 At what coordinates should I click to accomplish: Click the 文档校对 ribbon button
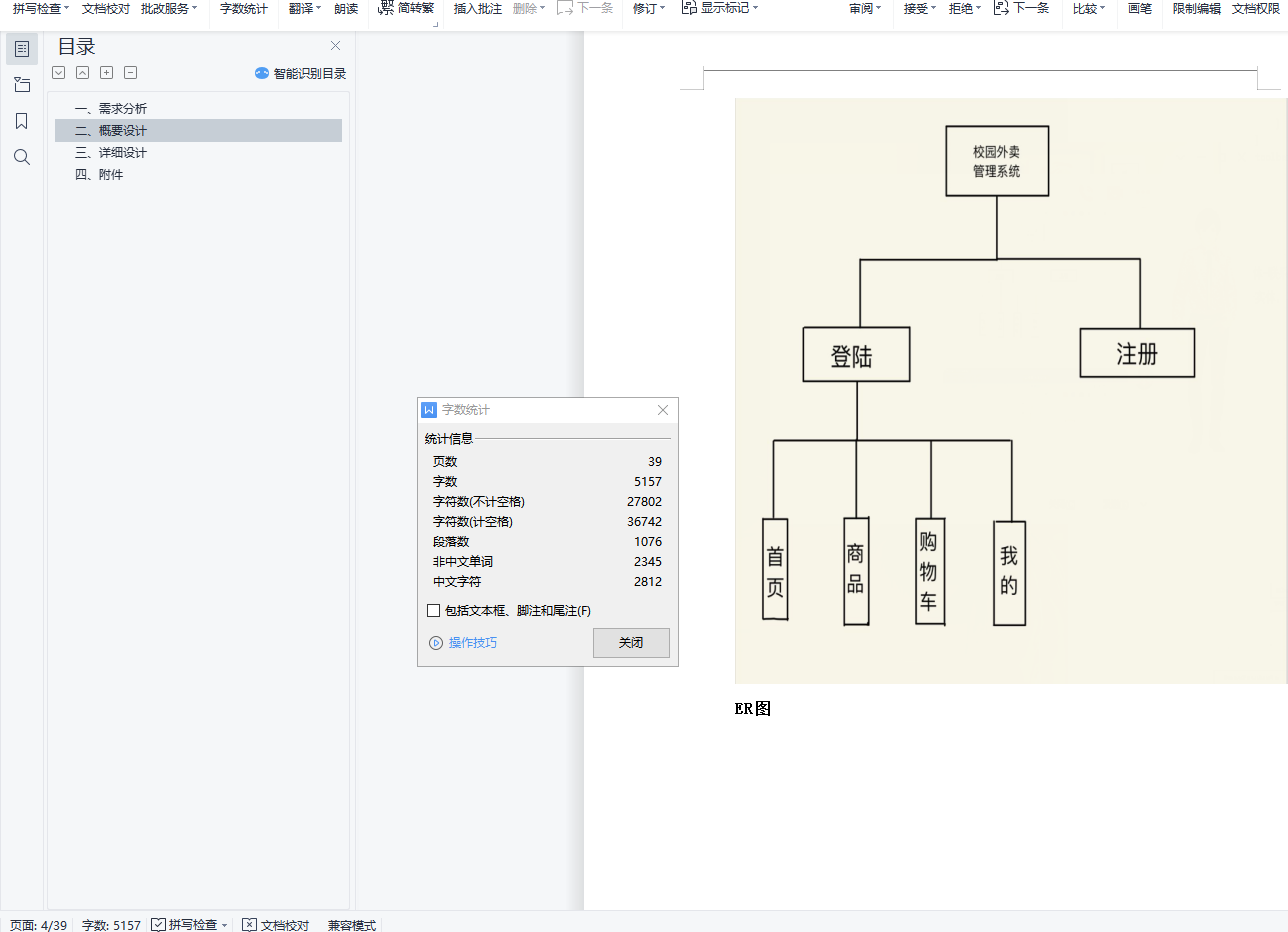tap(106, 8)
